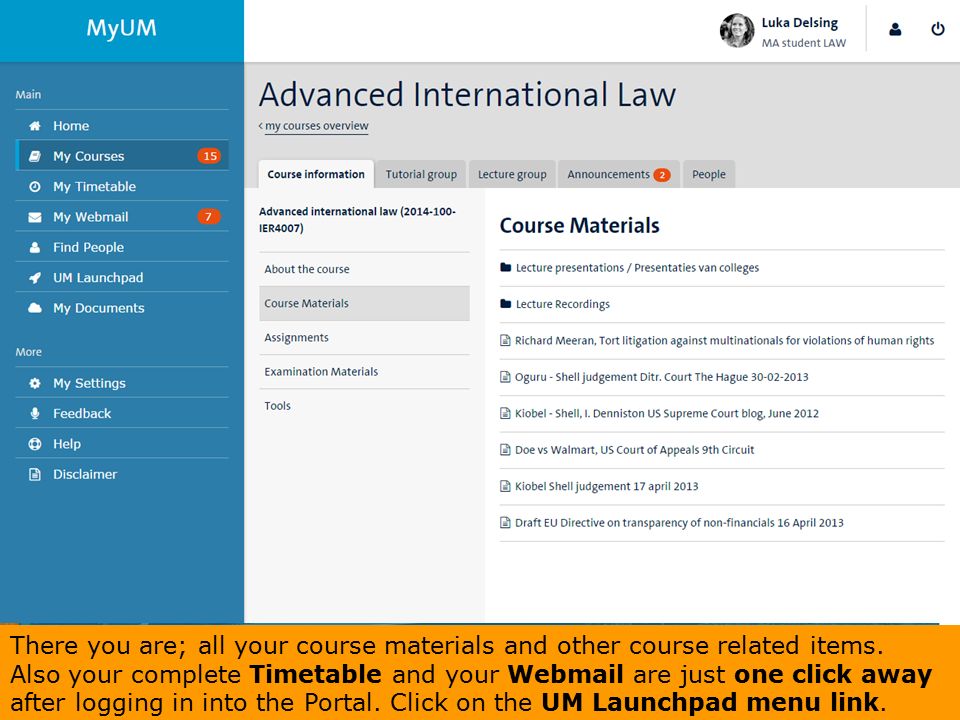The height and width of the screenshot is (720, 960).
Task: Click Disclaimer label in sidebar
Action: pyautogui.click(x=85, y=474)
